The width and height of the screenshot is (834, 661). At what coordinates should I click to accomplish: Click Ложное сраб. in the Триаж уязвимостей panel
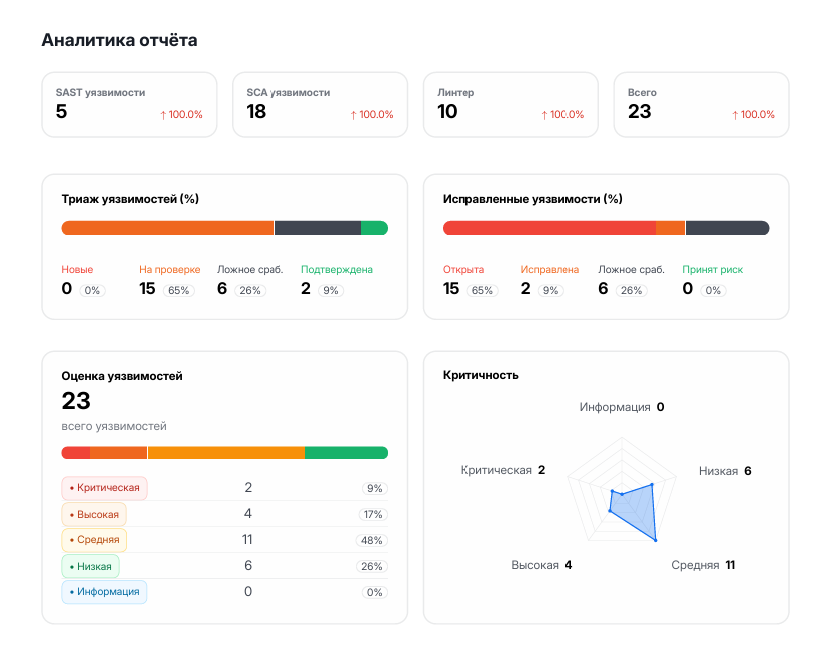[x=250, y=270]
